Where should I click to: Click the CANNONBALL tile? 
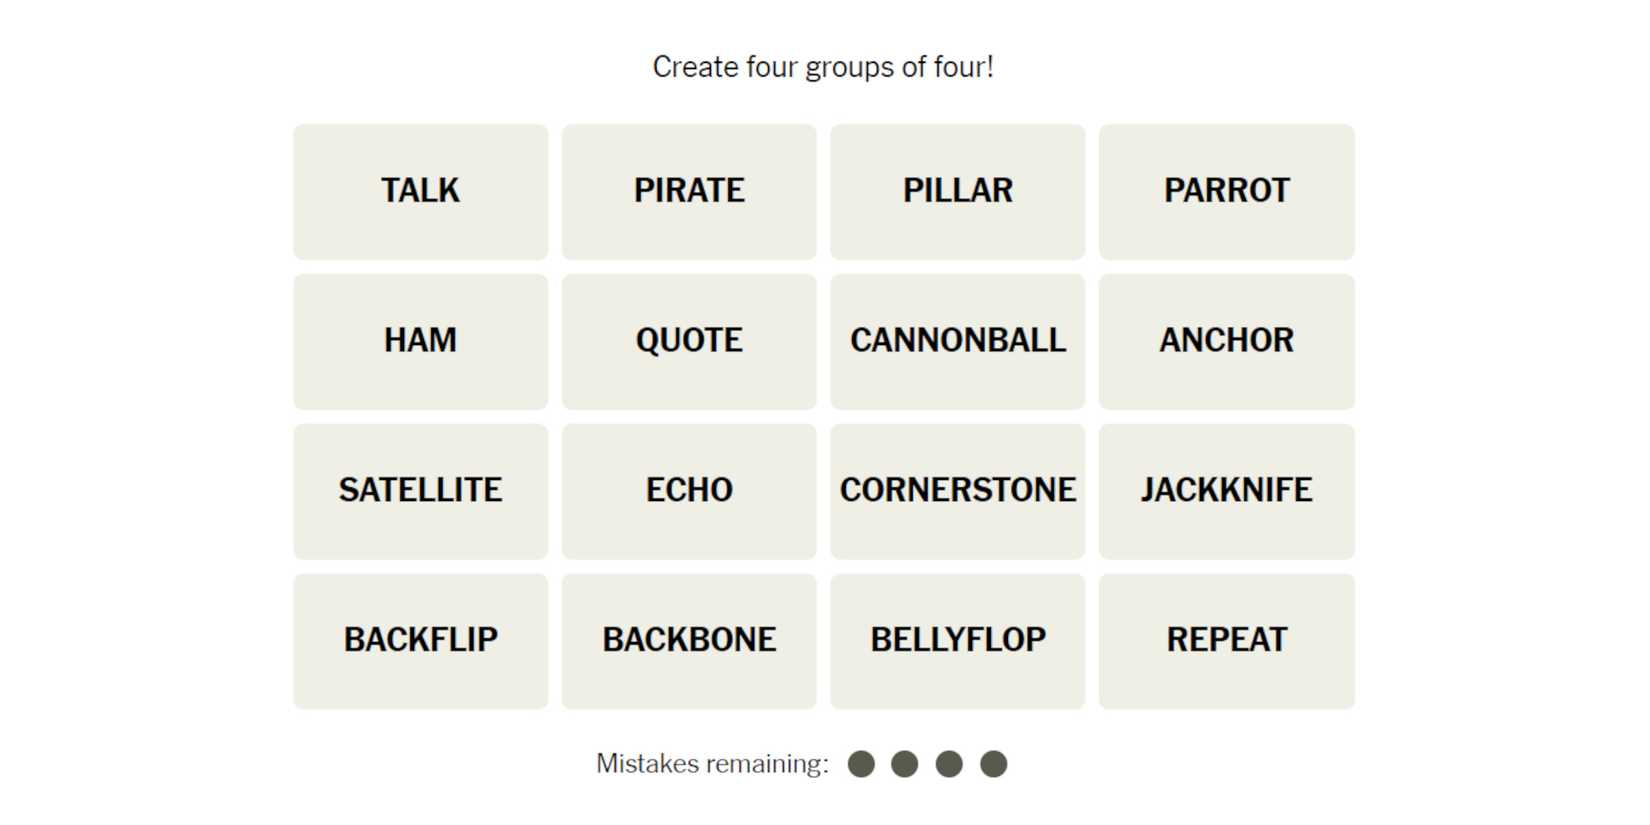(x=957, y=341)
